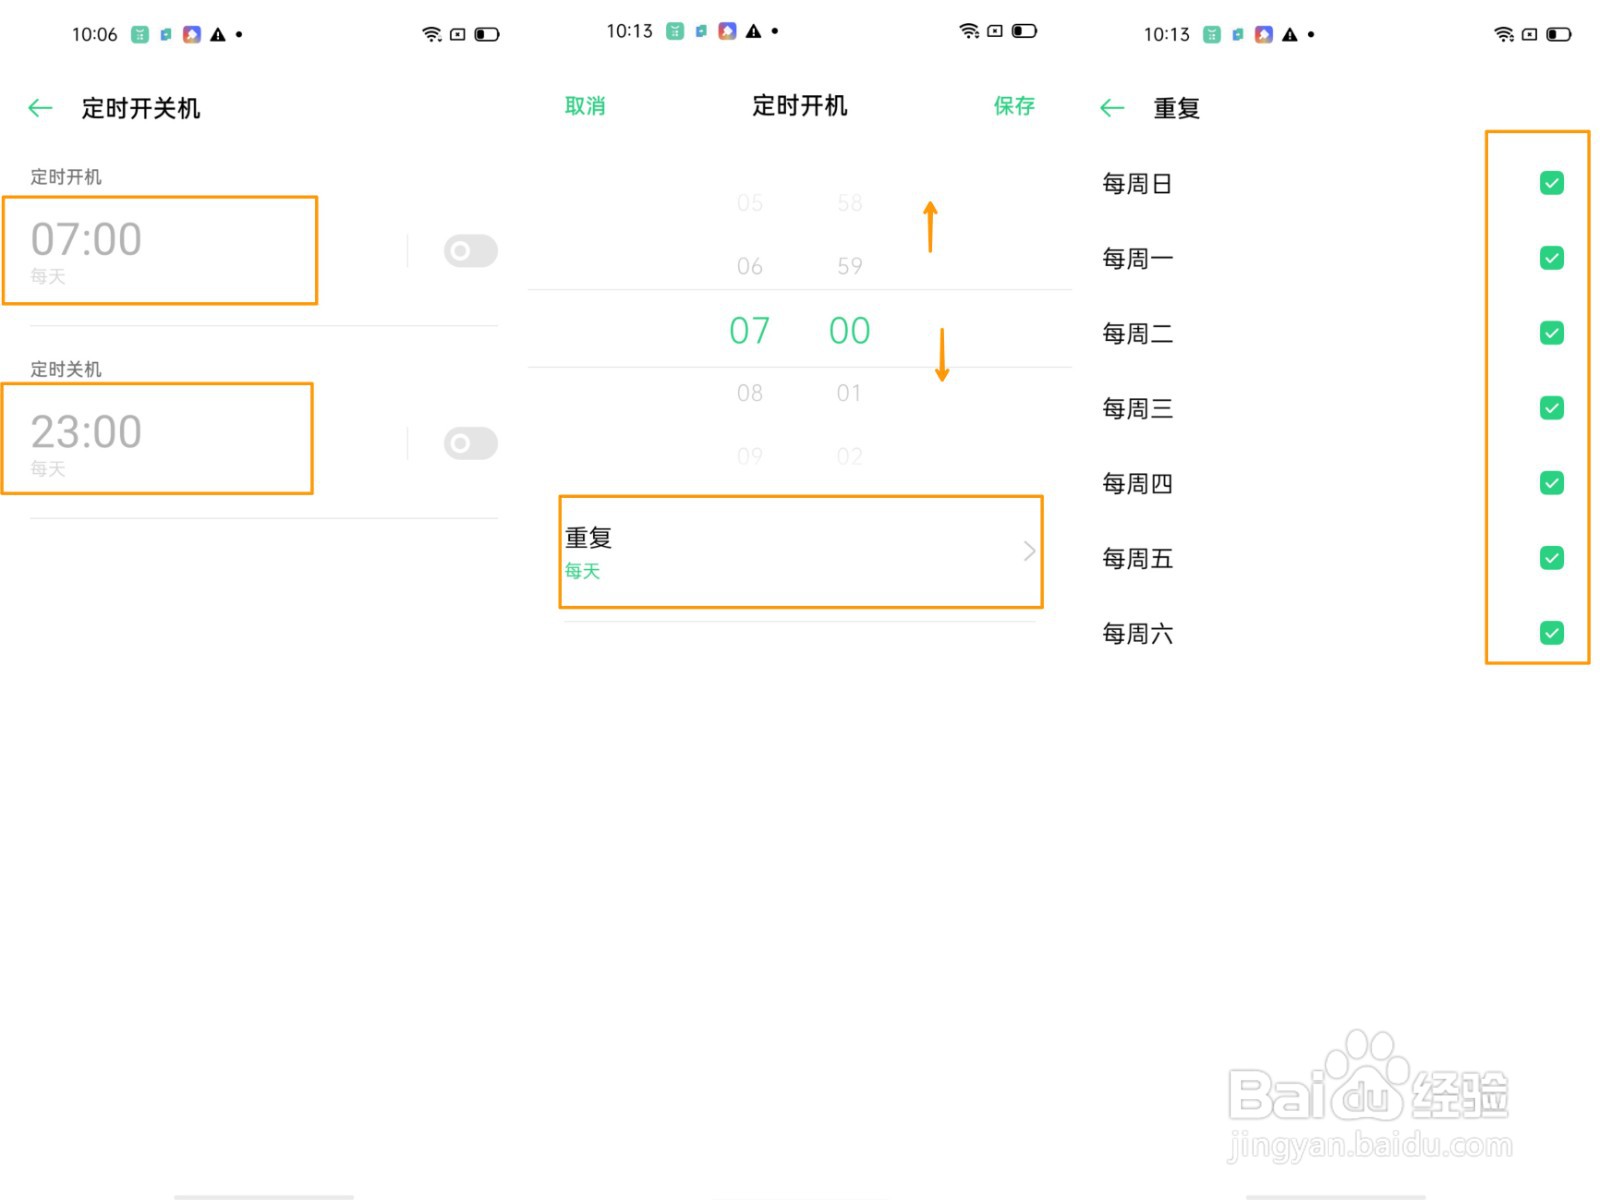This screenshot has width=1600, height=1200.
Task: Select minute 58 in time picker
Action: [x=850, y=203]
